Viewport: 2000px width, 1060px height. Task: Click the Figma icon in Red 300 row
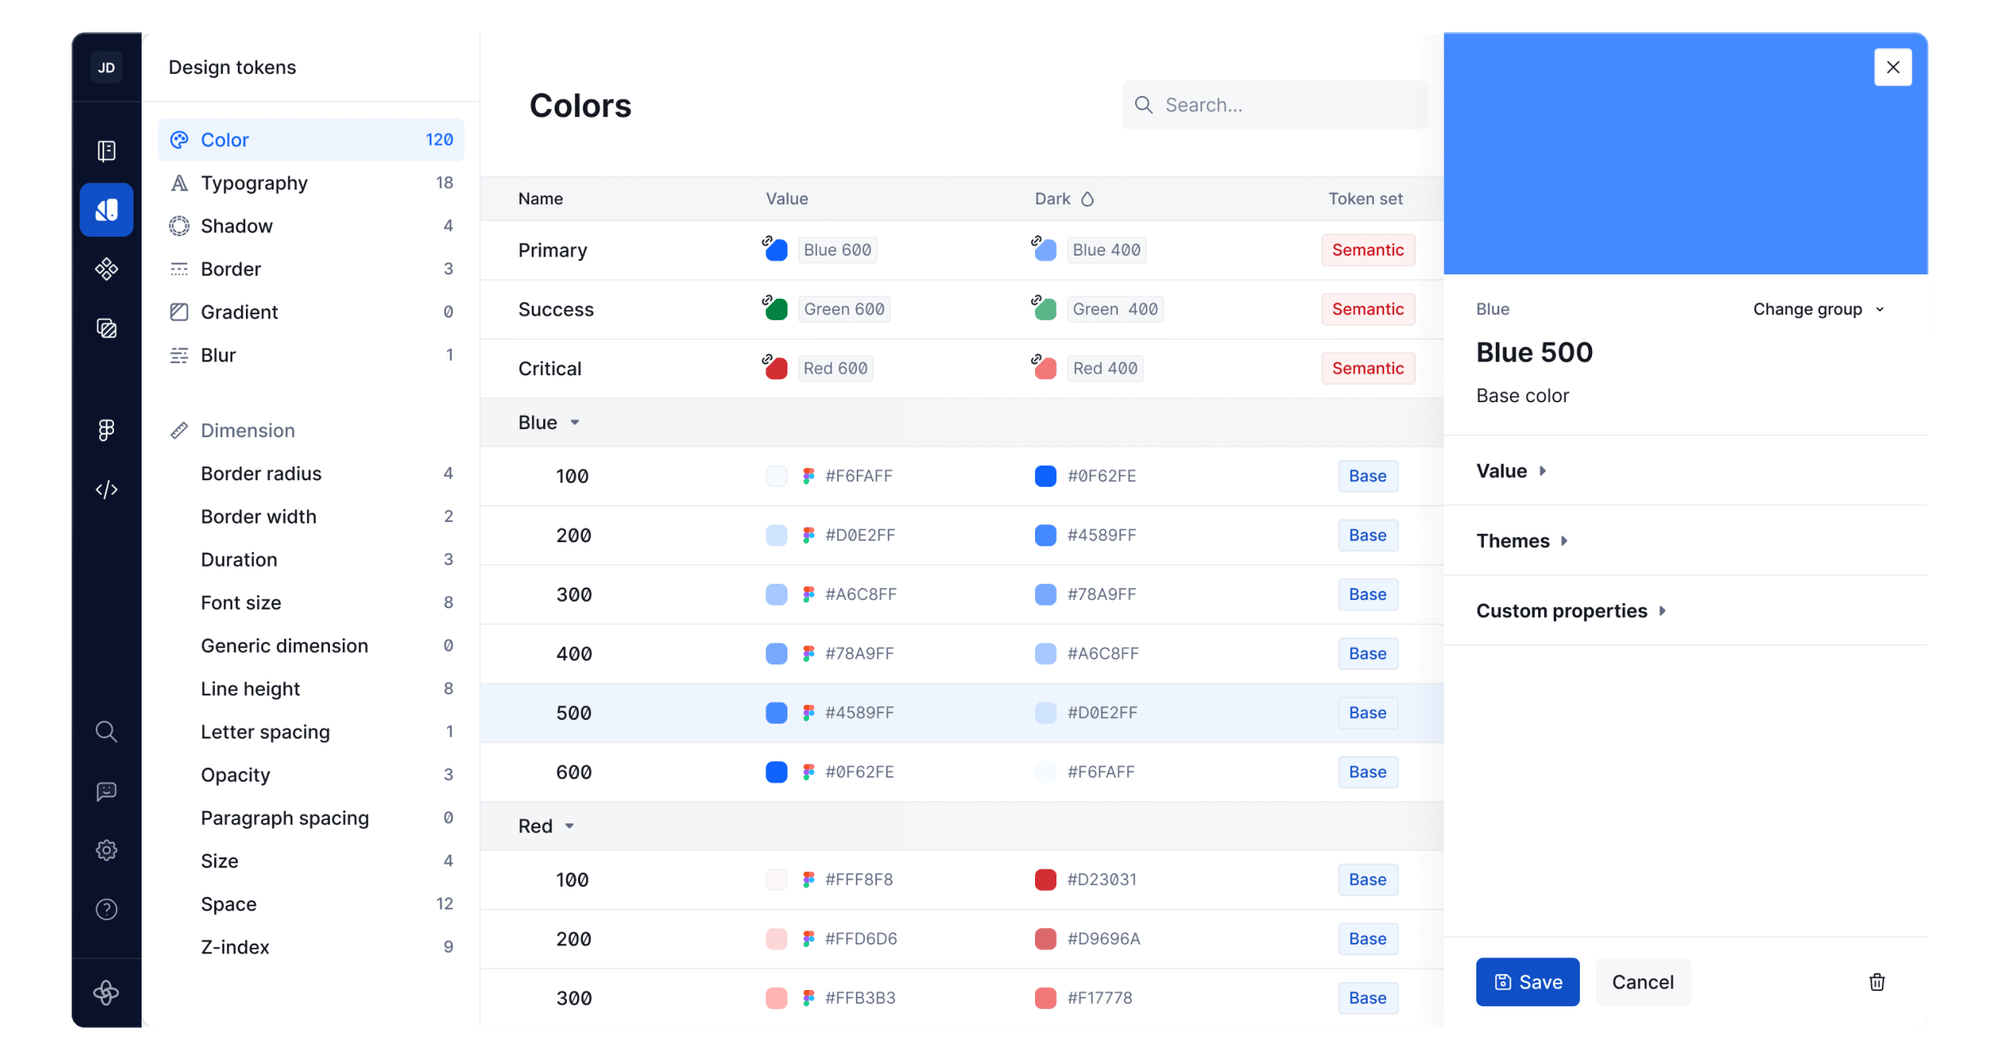[808, 998]
